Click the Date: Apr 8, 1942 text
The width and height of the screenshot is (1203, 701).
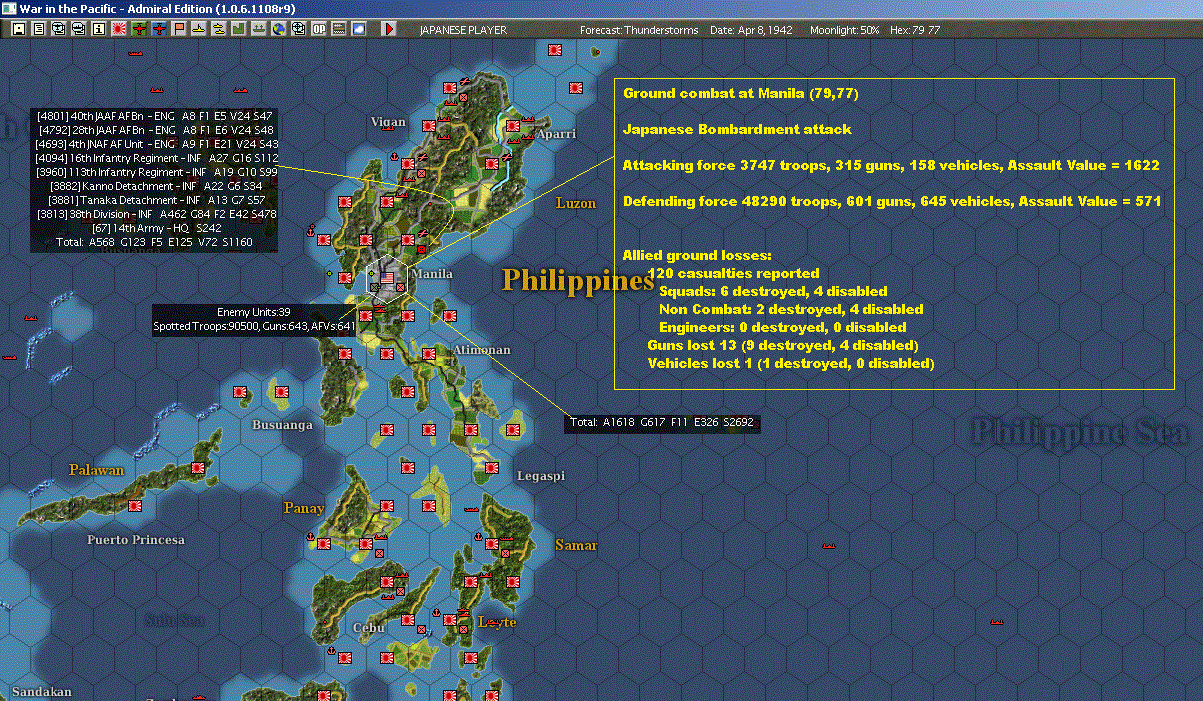click(x=751, y=30)
